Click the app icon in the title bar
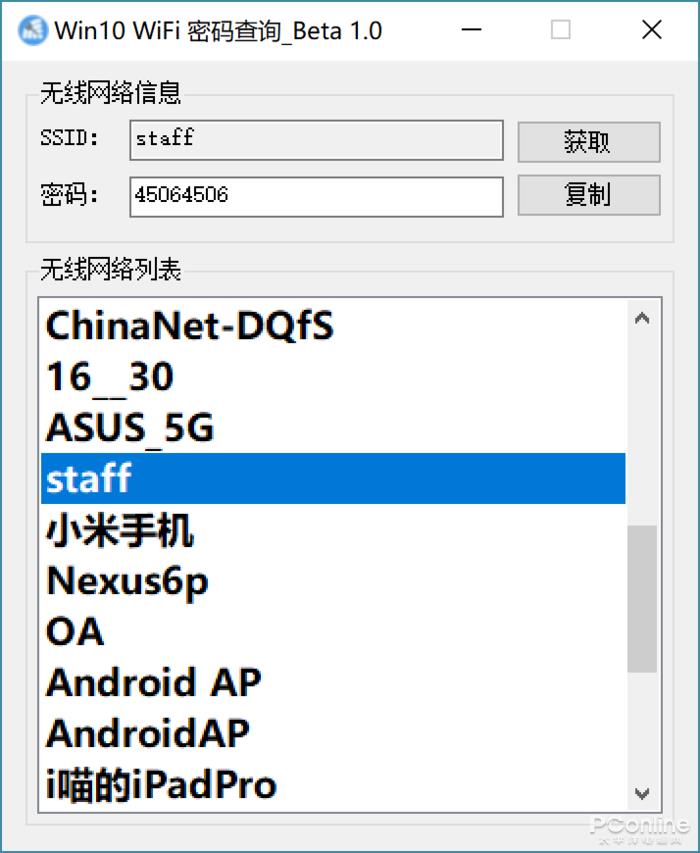The height and width of the screenshot is (853, 700). coord(33,30)
